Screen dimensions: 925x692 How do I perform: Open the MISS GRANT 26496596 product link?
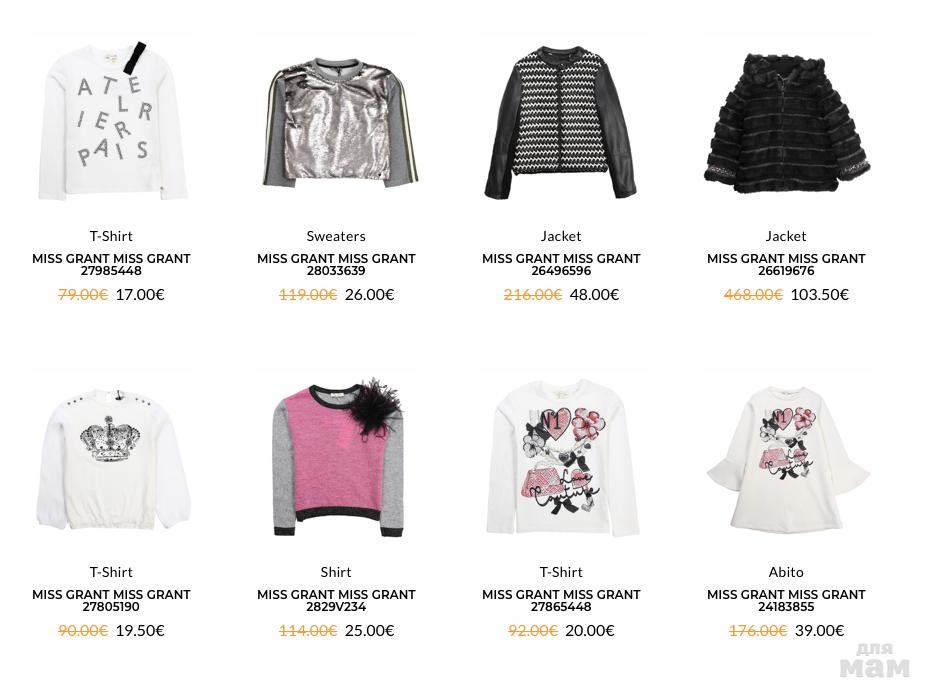561,264
